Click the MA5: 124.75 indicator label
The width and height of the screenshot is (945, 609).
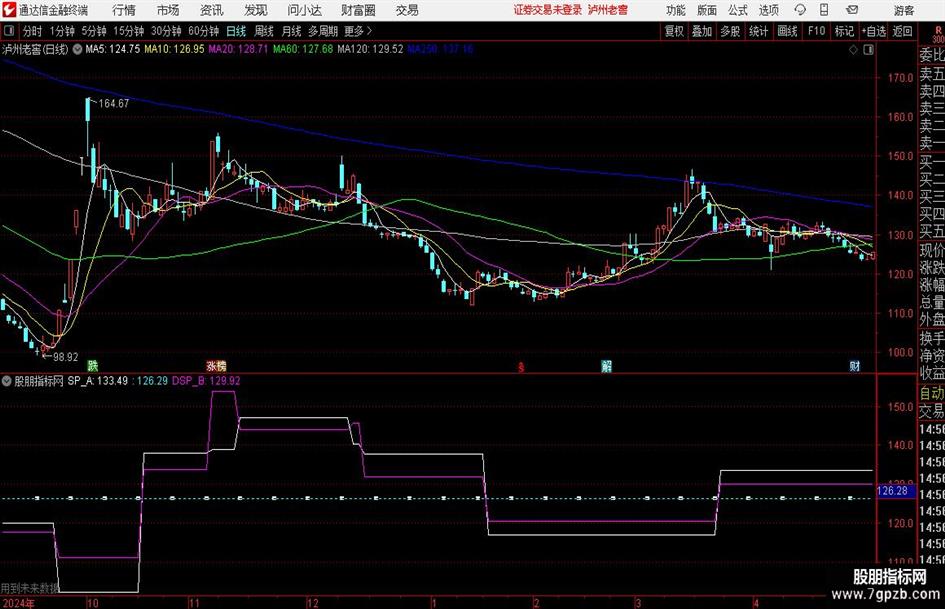click(113, 49)
